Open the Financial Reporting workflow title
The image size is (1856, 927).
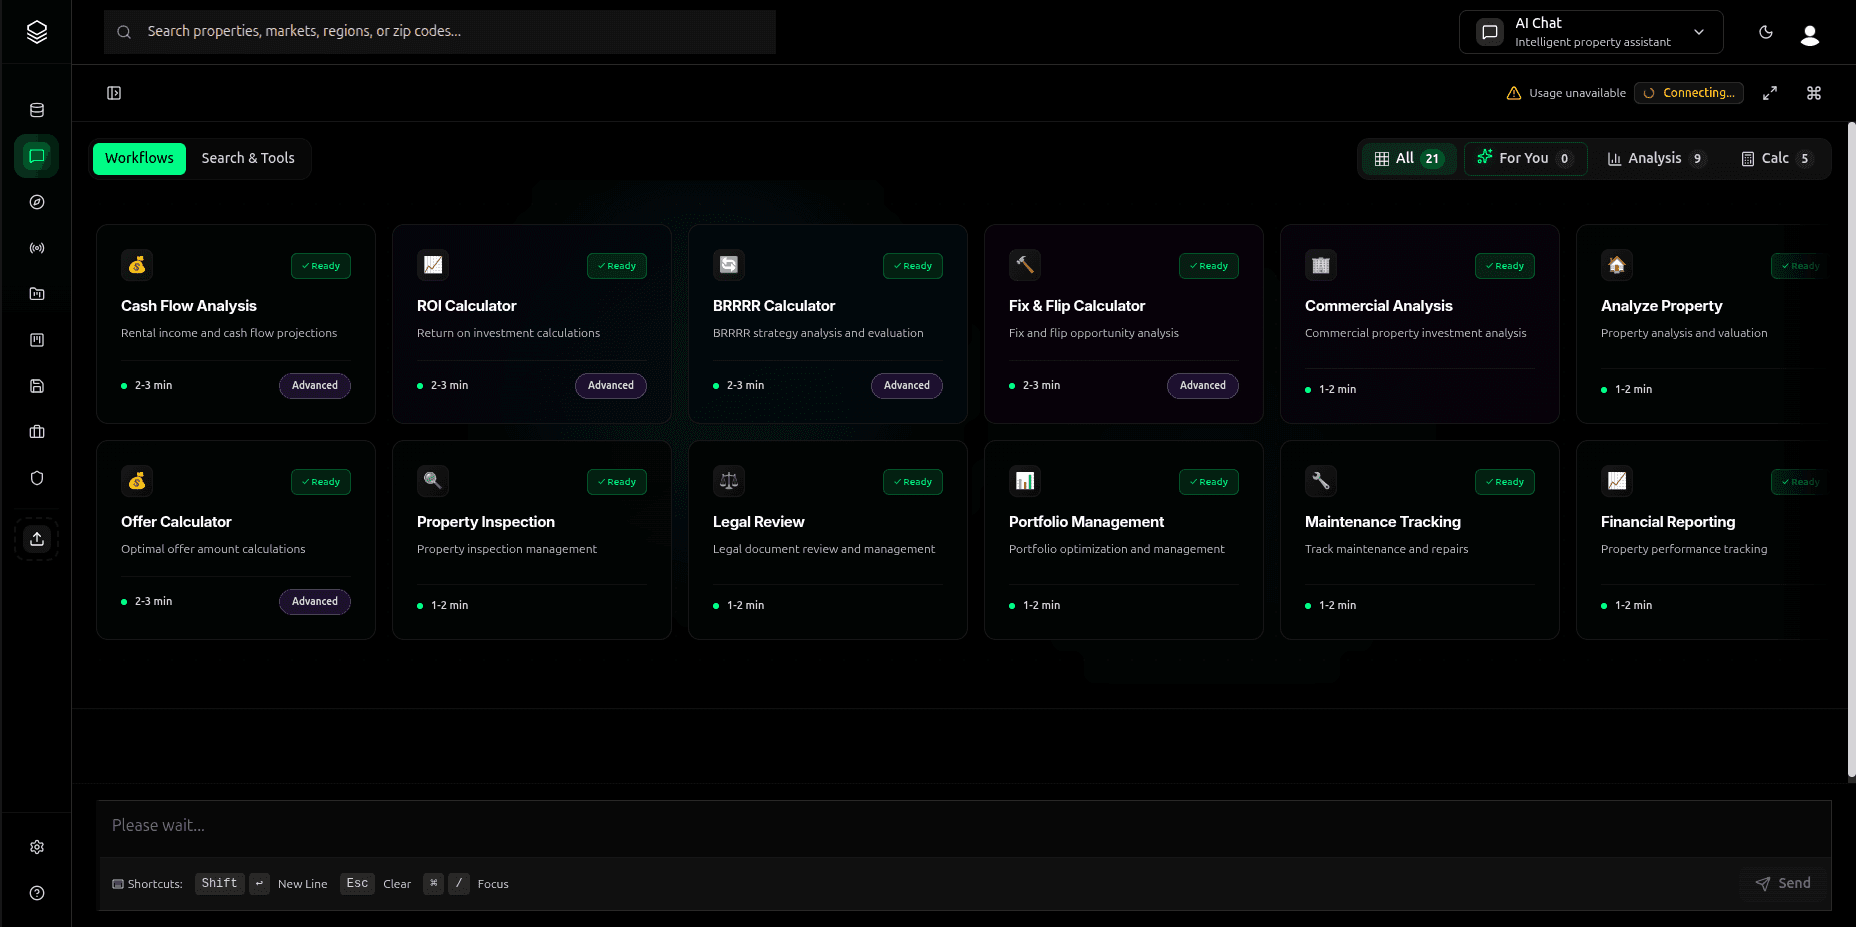pyautogui.click(x=1668, y=522)
